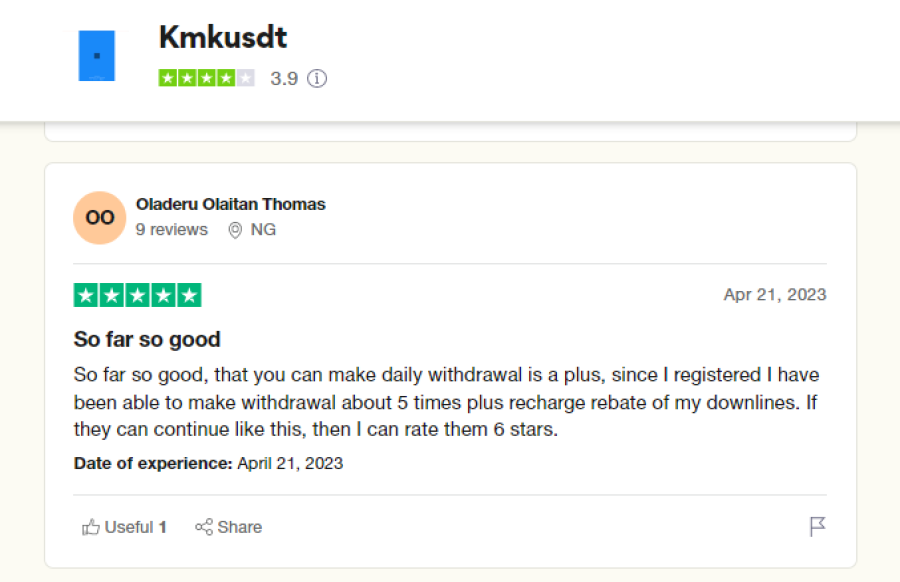Flag this review with the flag icon
The image size is (900, 582).
pyautogui.click(x=817, y=526)
